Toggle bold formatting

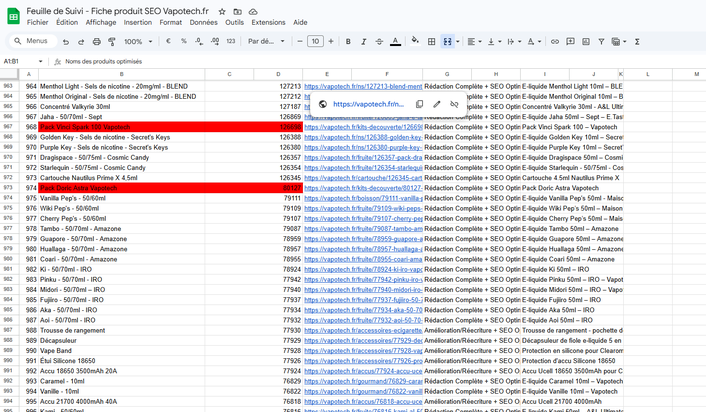[348, 42]
